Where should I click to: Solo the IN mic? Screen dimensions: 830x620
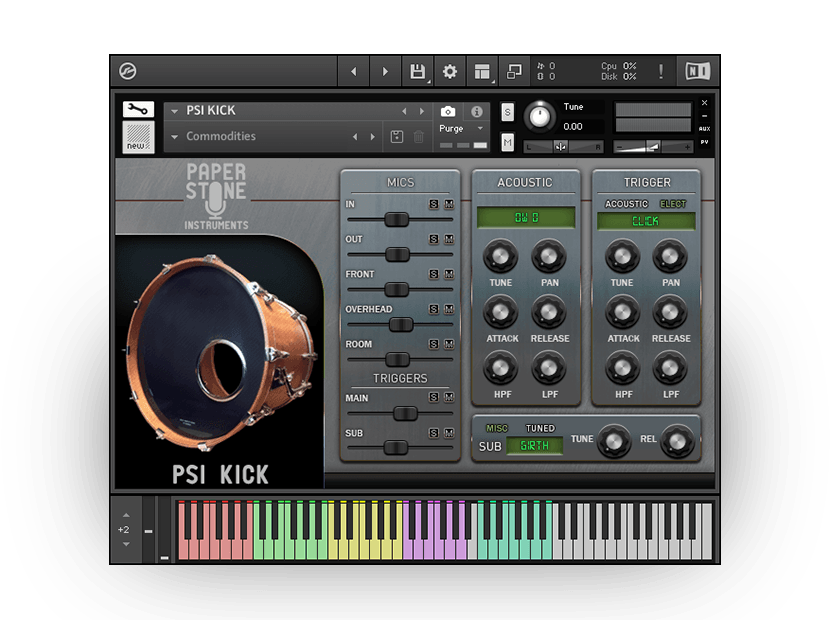click(434, 204)
